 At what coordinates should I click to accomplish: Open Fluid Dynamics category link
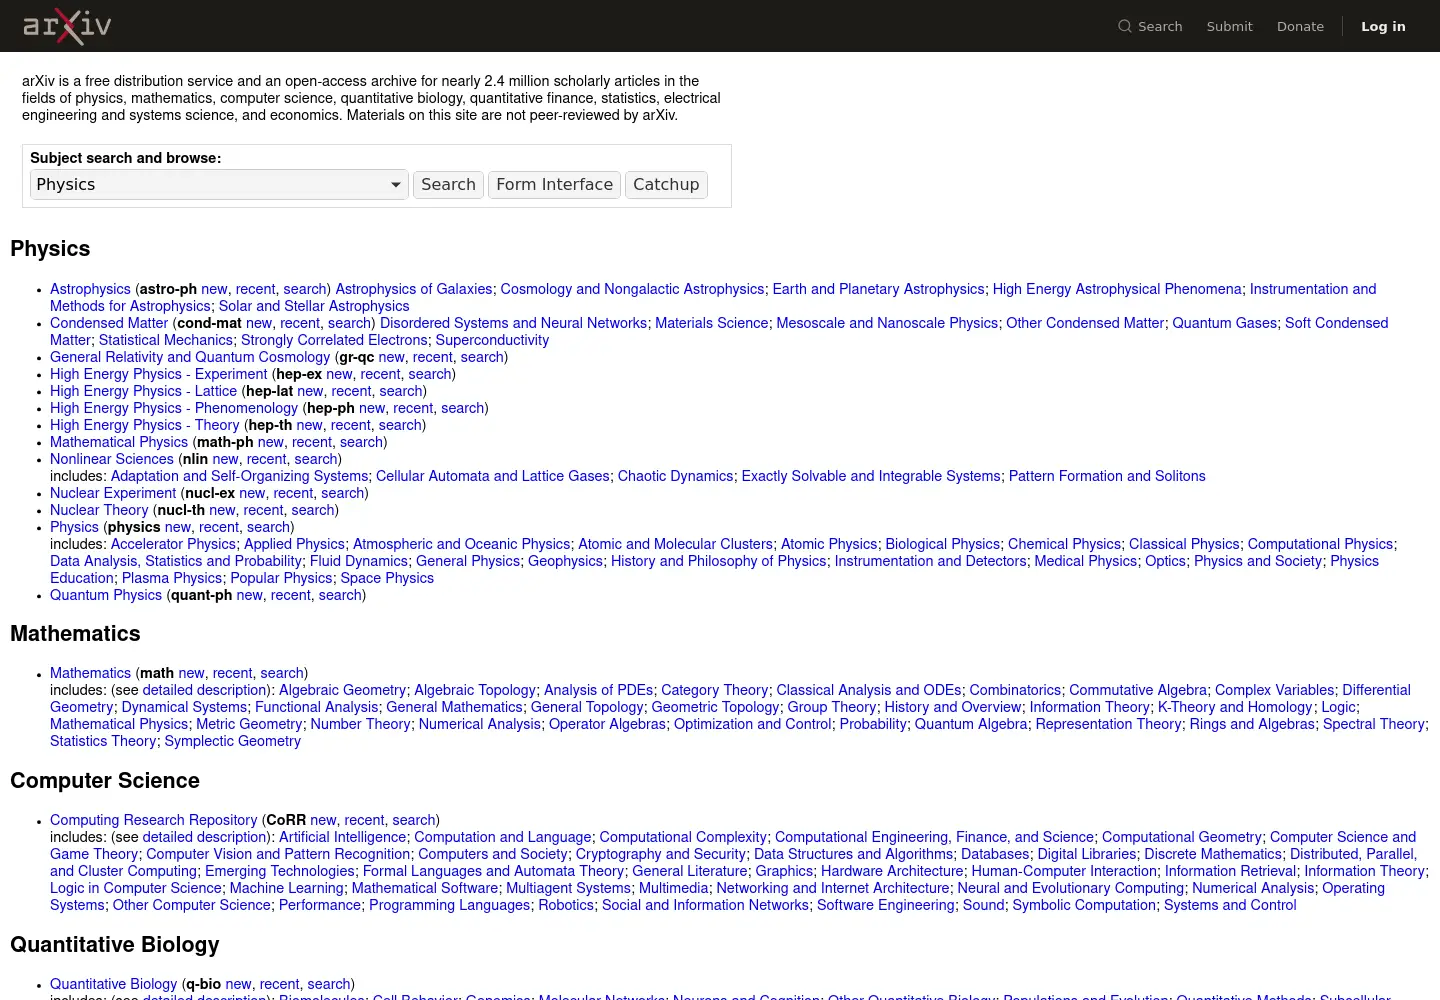coord(358,561)
